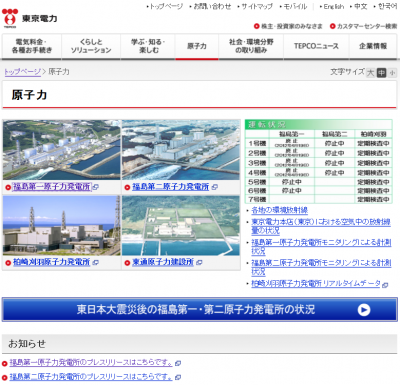The height and width of the screenshot is (385, 400).
Task: Open the 原子力 navigation tab
Action: (197, 46)
